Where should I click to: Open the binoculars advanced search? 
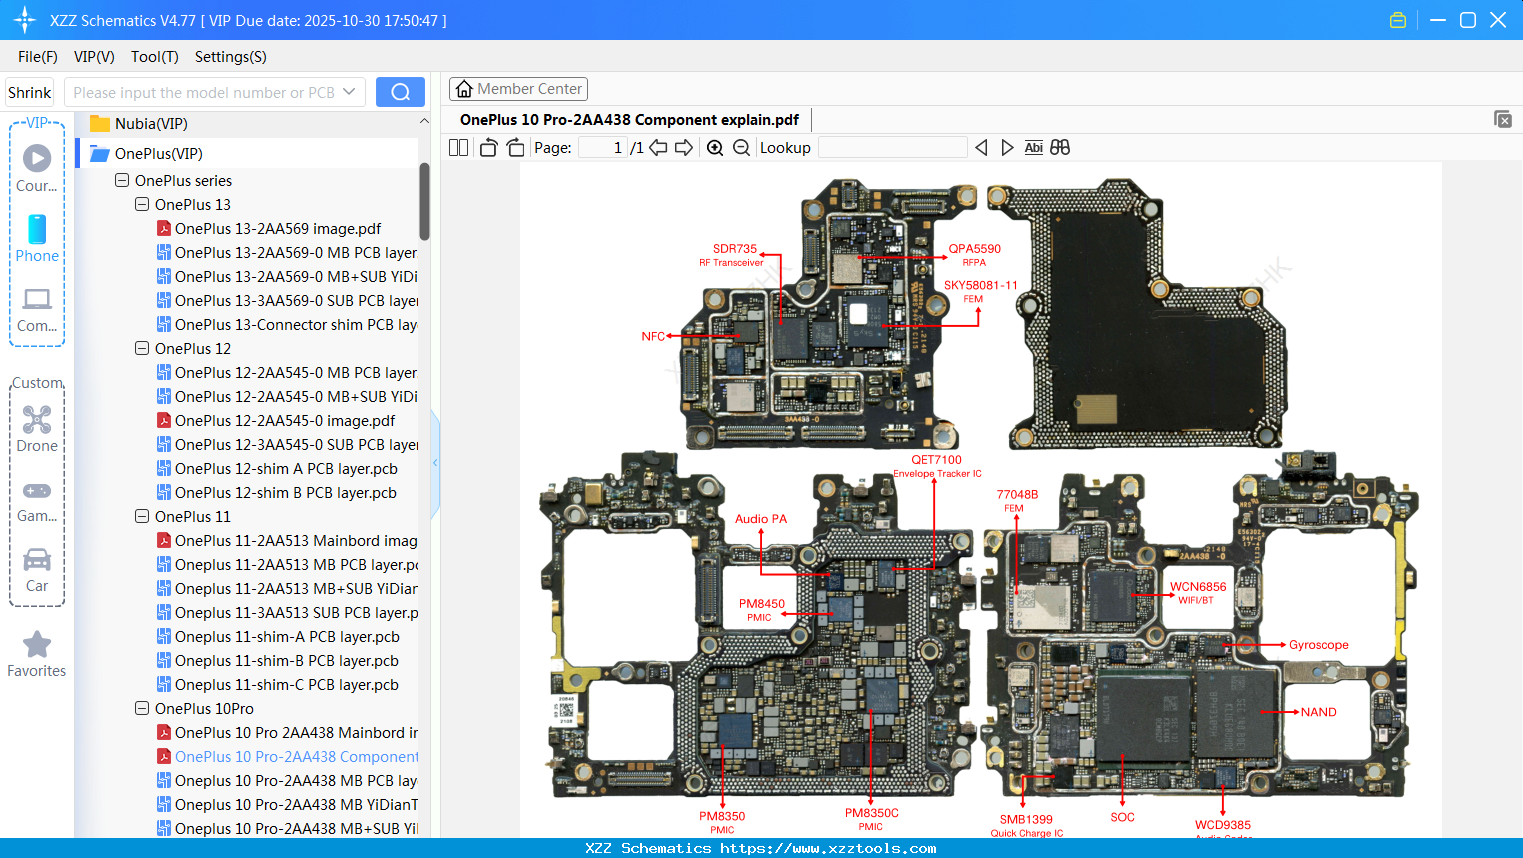click(x=1060, y=147)
